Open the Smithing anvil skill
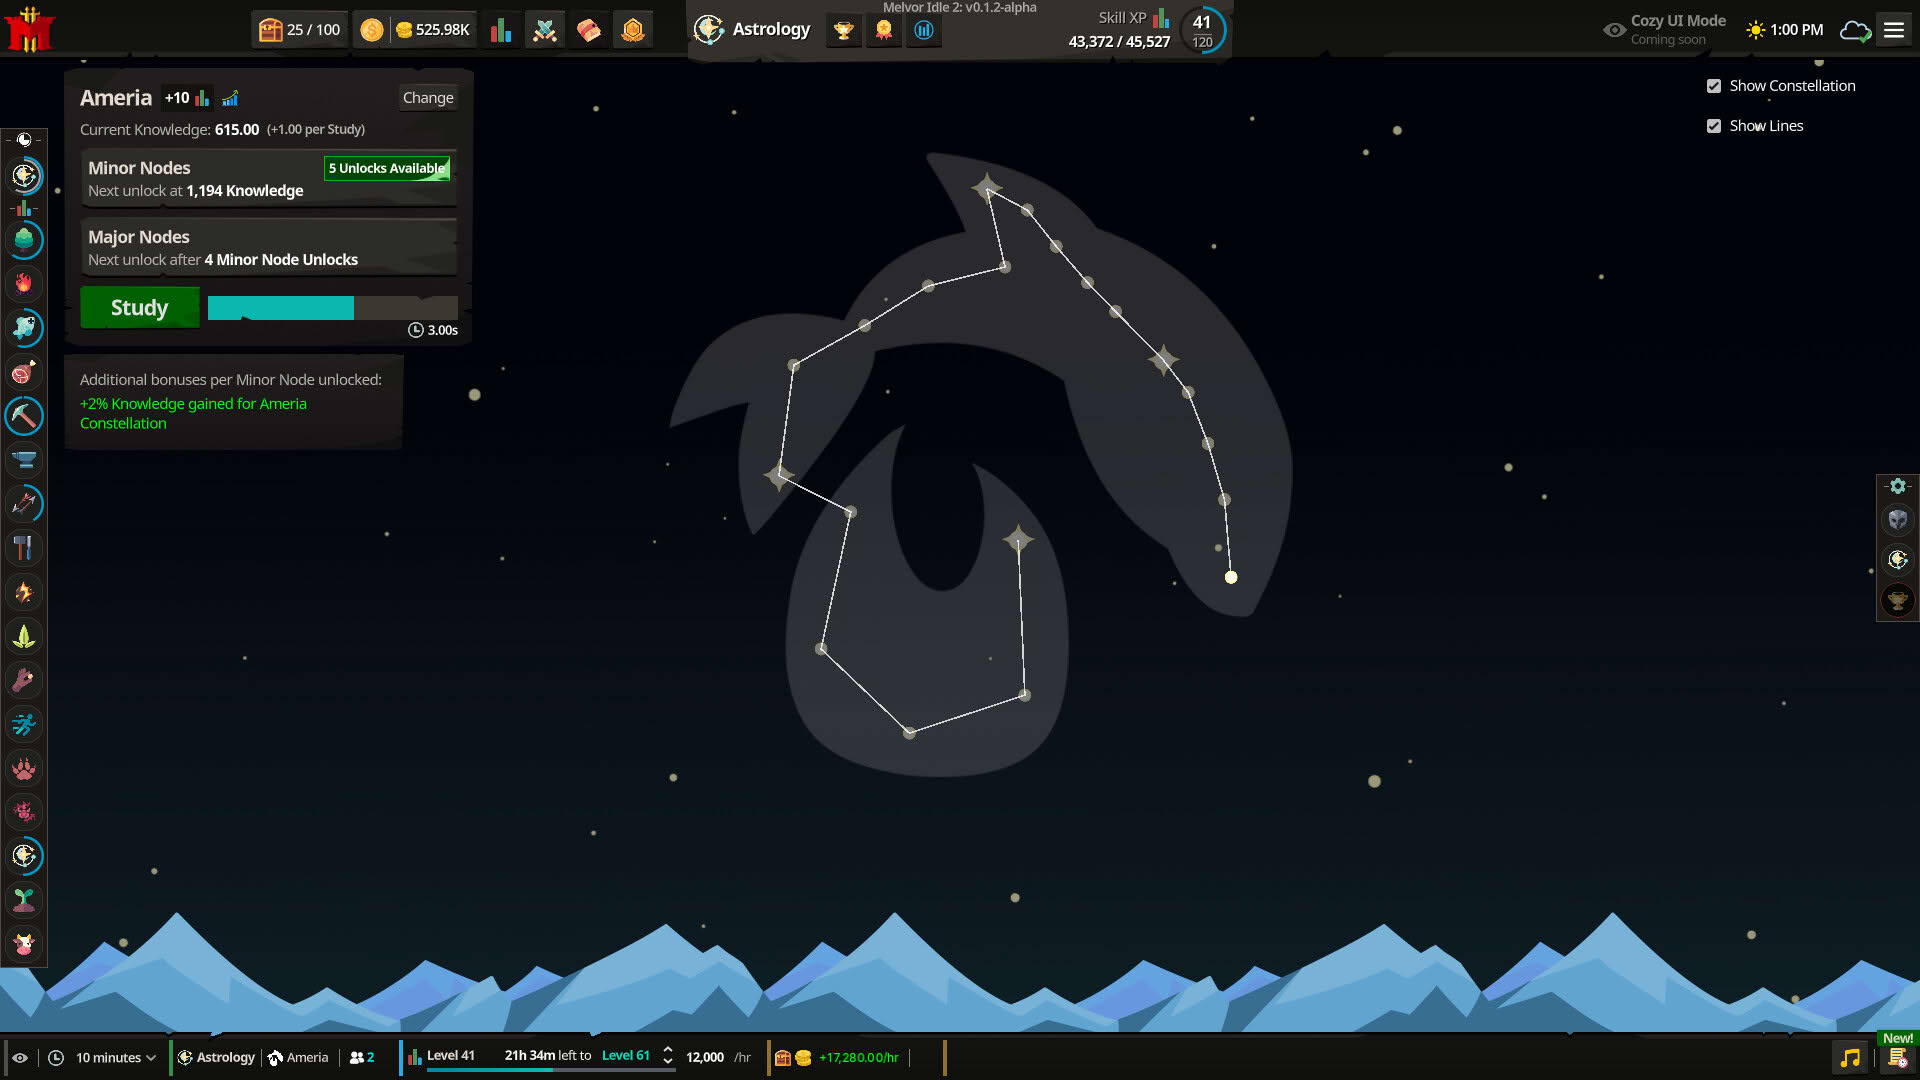 click(x=24, y=460)
